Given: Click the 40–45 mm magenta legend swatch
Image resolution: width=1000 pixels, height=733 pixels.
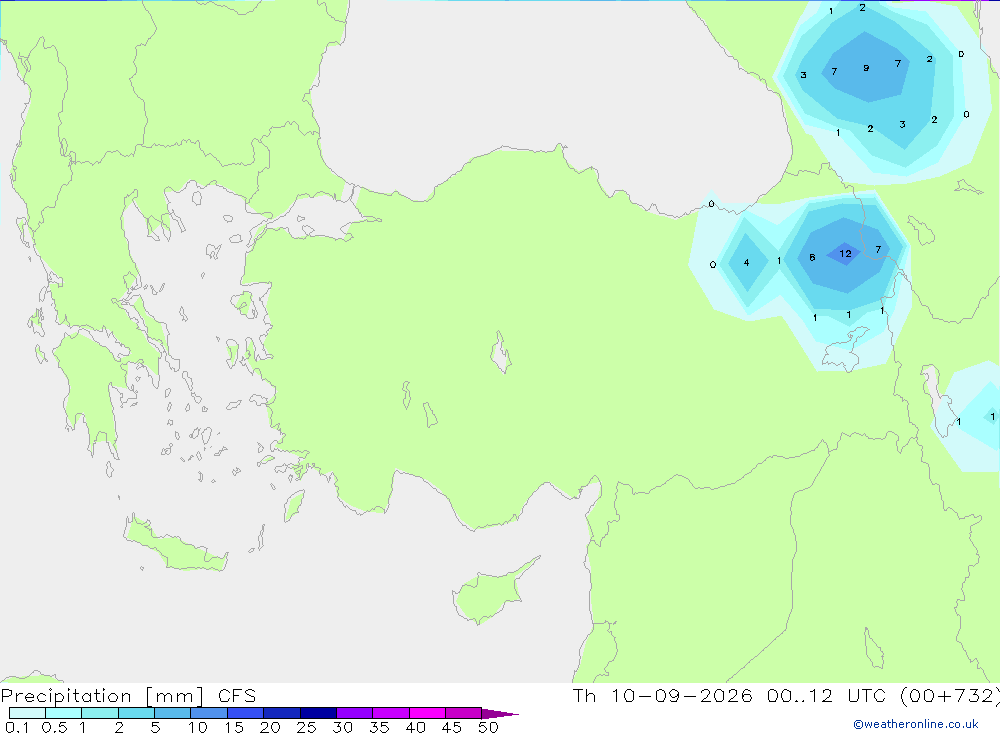Looking at the screenshot, I should [x=427, y=713].
